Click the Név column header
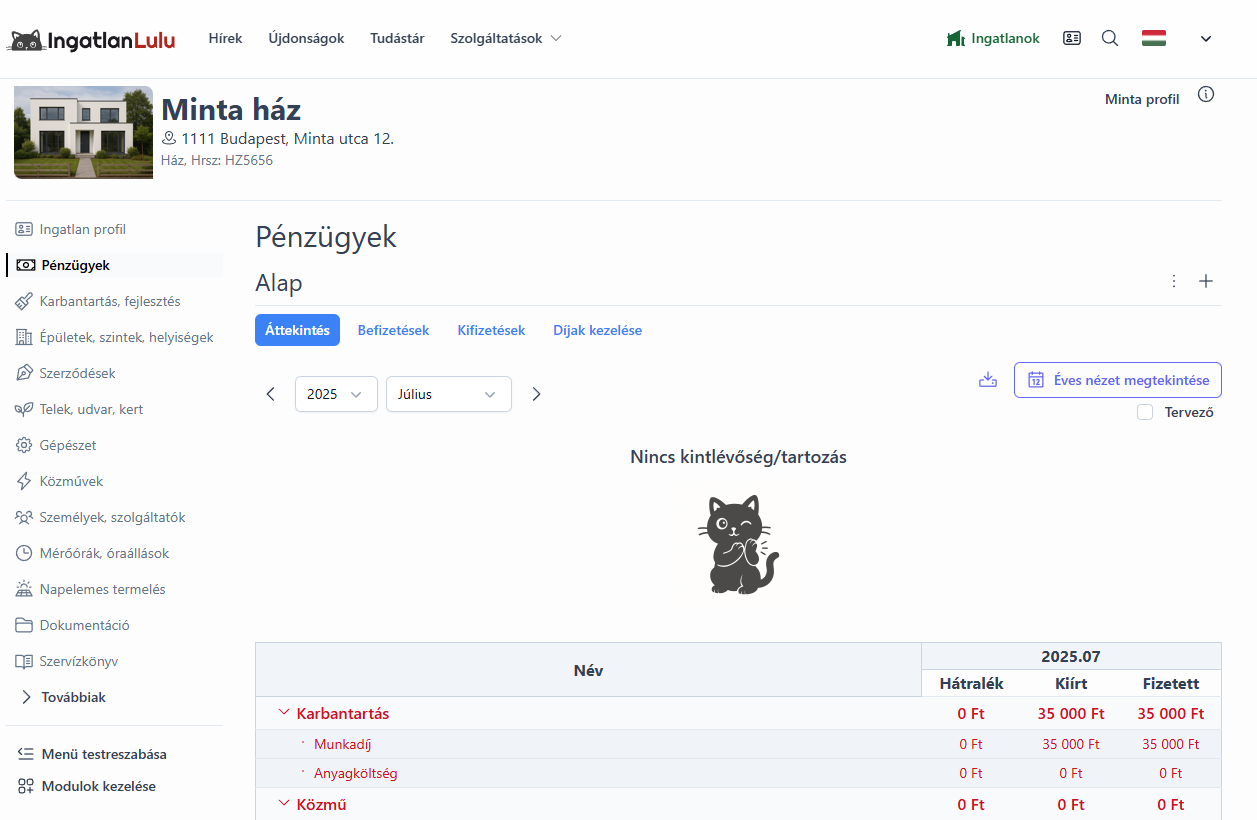1257x820 pixels. coord(588,670)
